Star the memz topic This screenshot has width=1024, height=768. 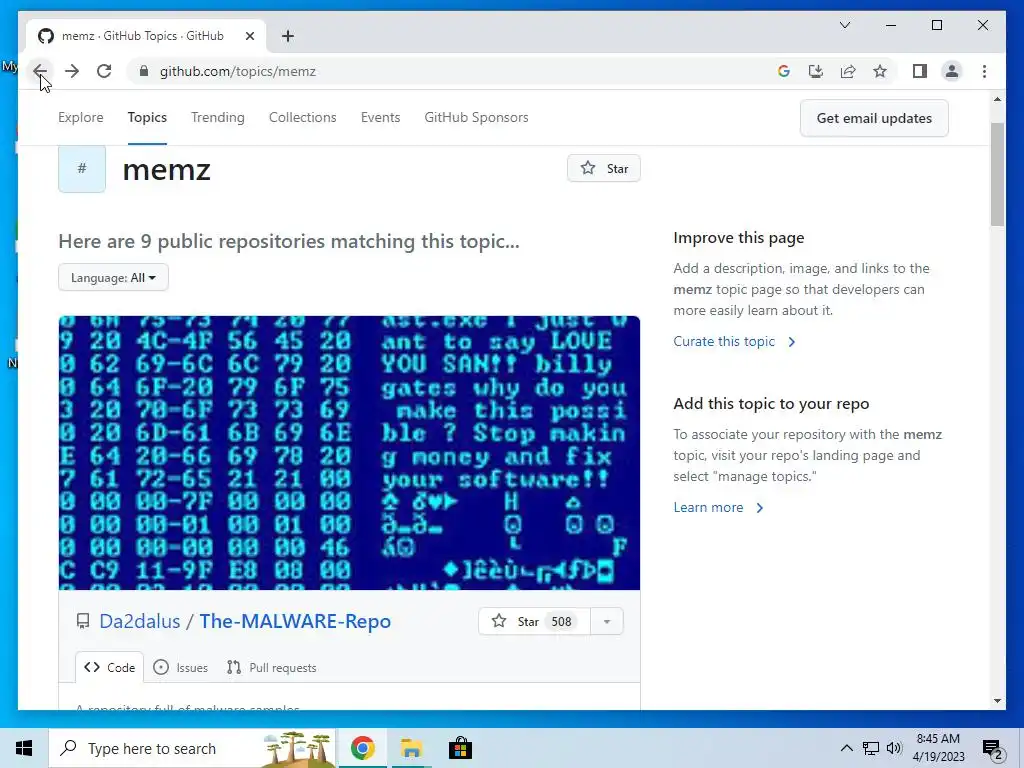click(603, 168)
